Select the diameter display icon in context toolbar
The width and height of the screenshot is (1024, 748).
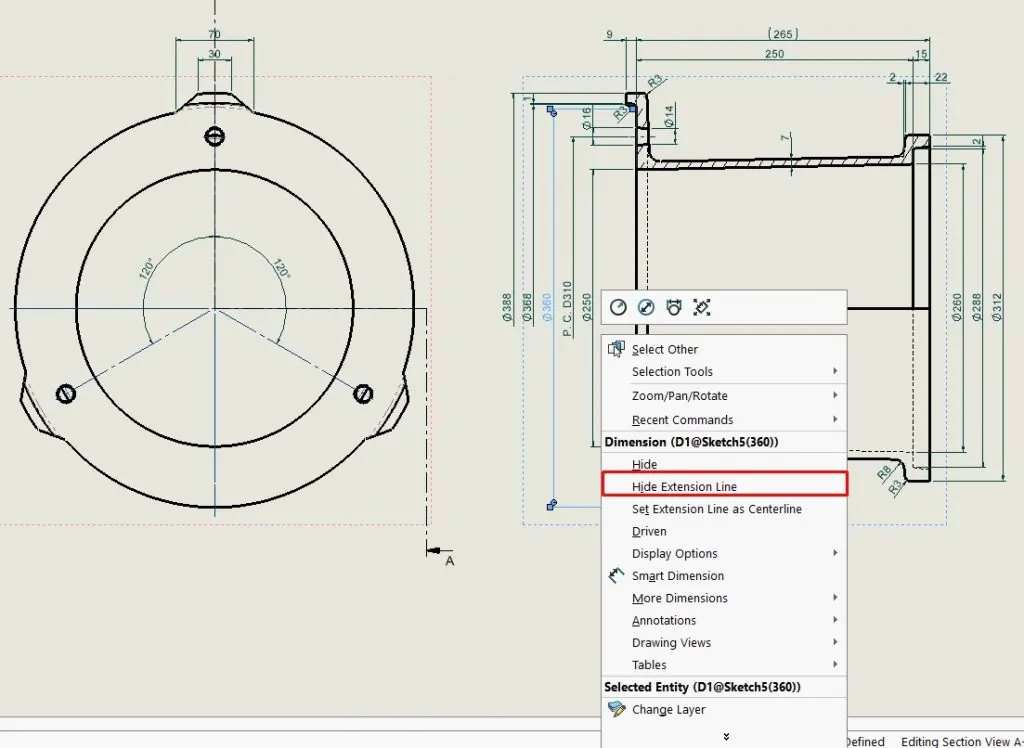click(x=646, y=307)
